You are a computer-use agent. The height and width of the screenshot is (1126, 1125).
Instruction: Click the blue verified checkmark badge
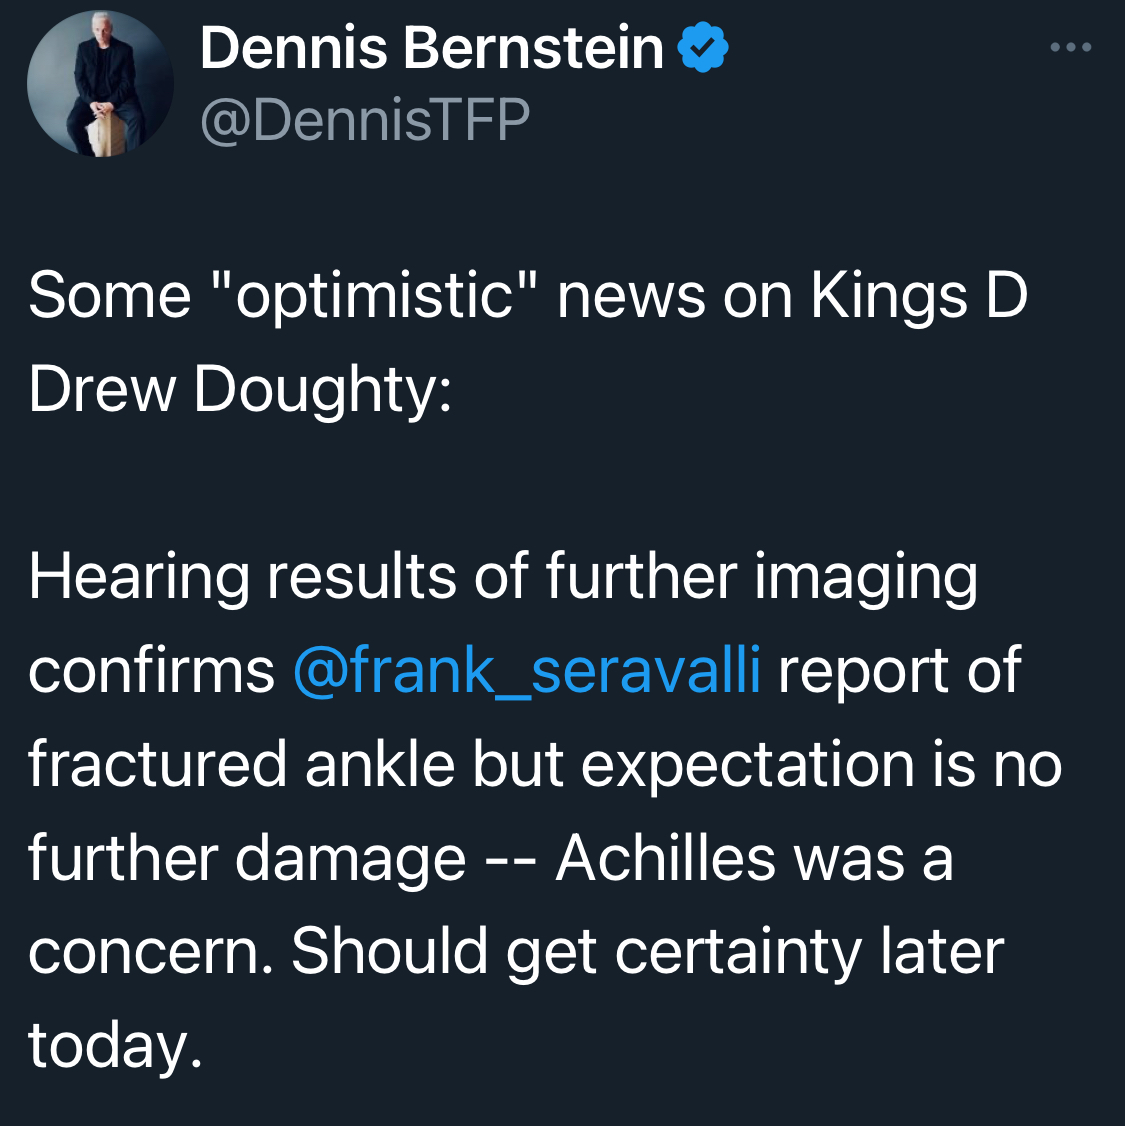(x=704, y=47)
